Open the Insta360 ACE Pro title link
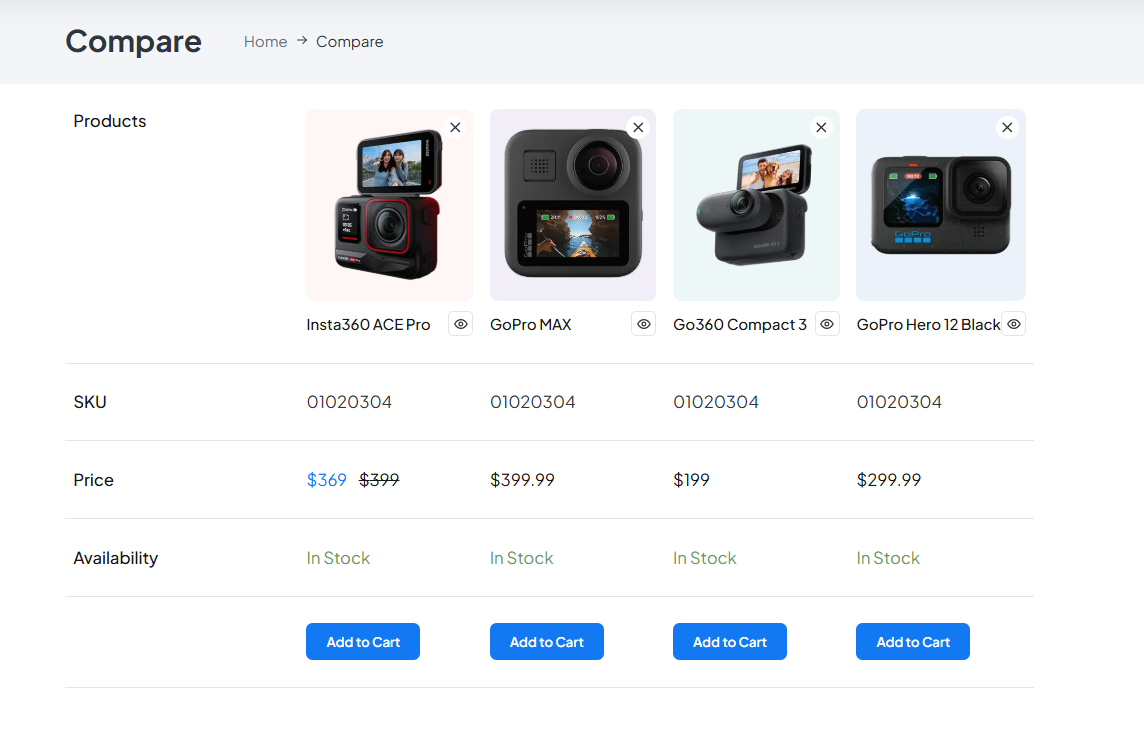The height and width of the screenshot is (749, 1144). click(368, 325)
